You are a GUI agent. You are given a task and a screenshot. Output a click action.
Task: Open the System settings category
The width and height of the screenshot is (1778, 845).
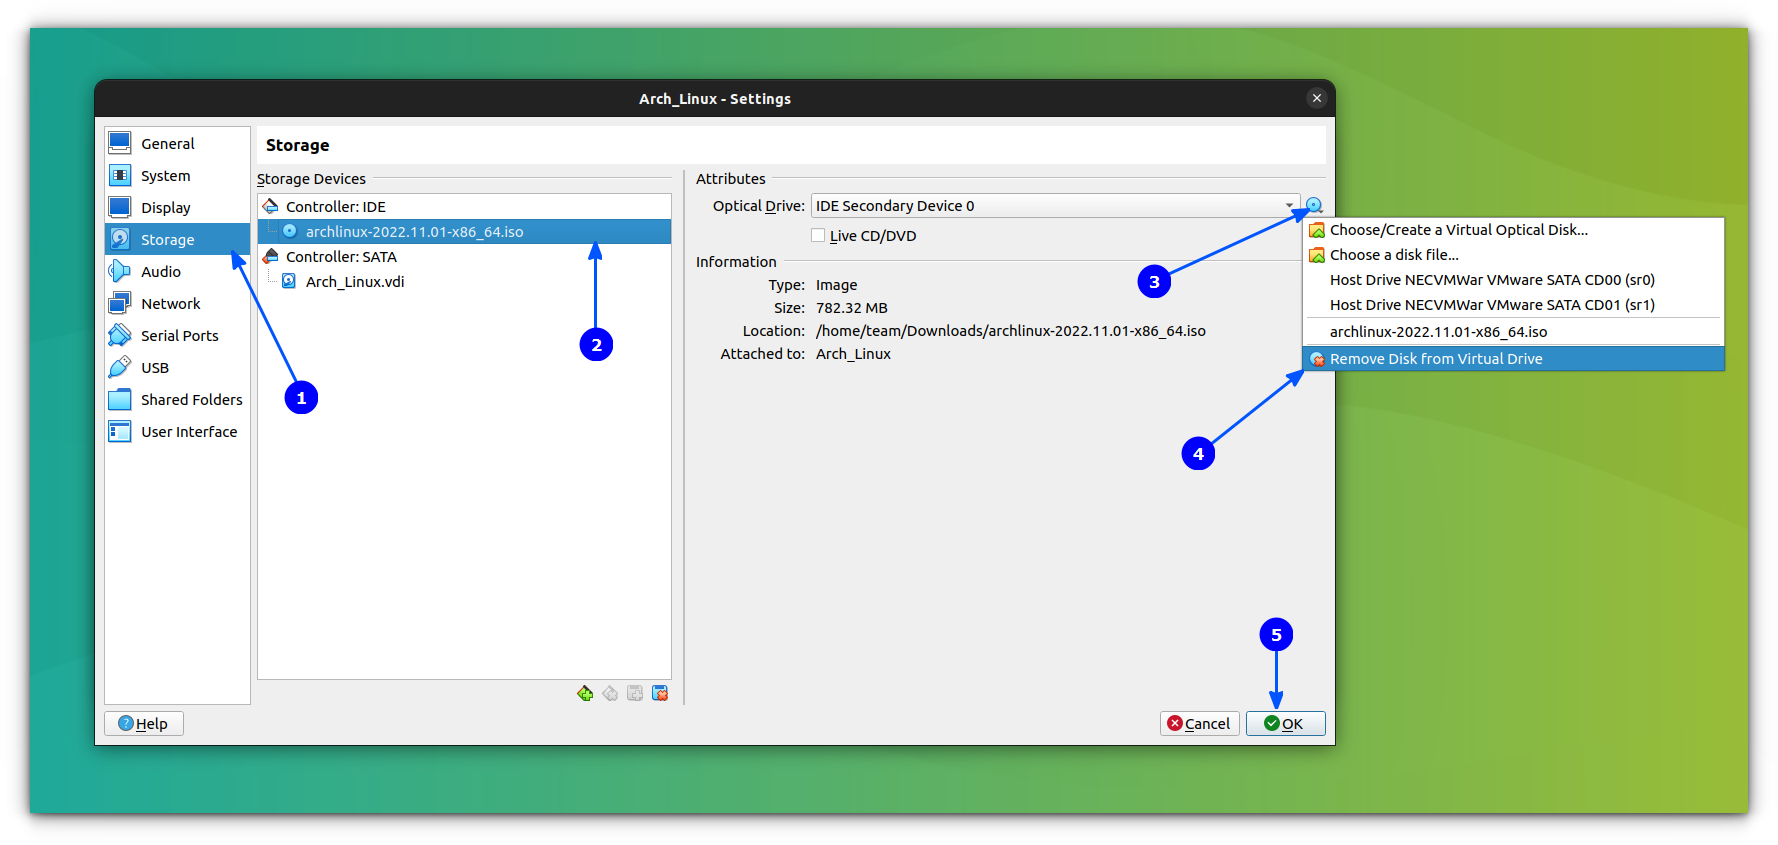click(165, 176)
